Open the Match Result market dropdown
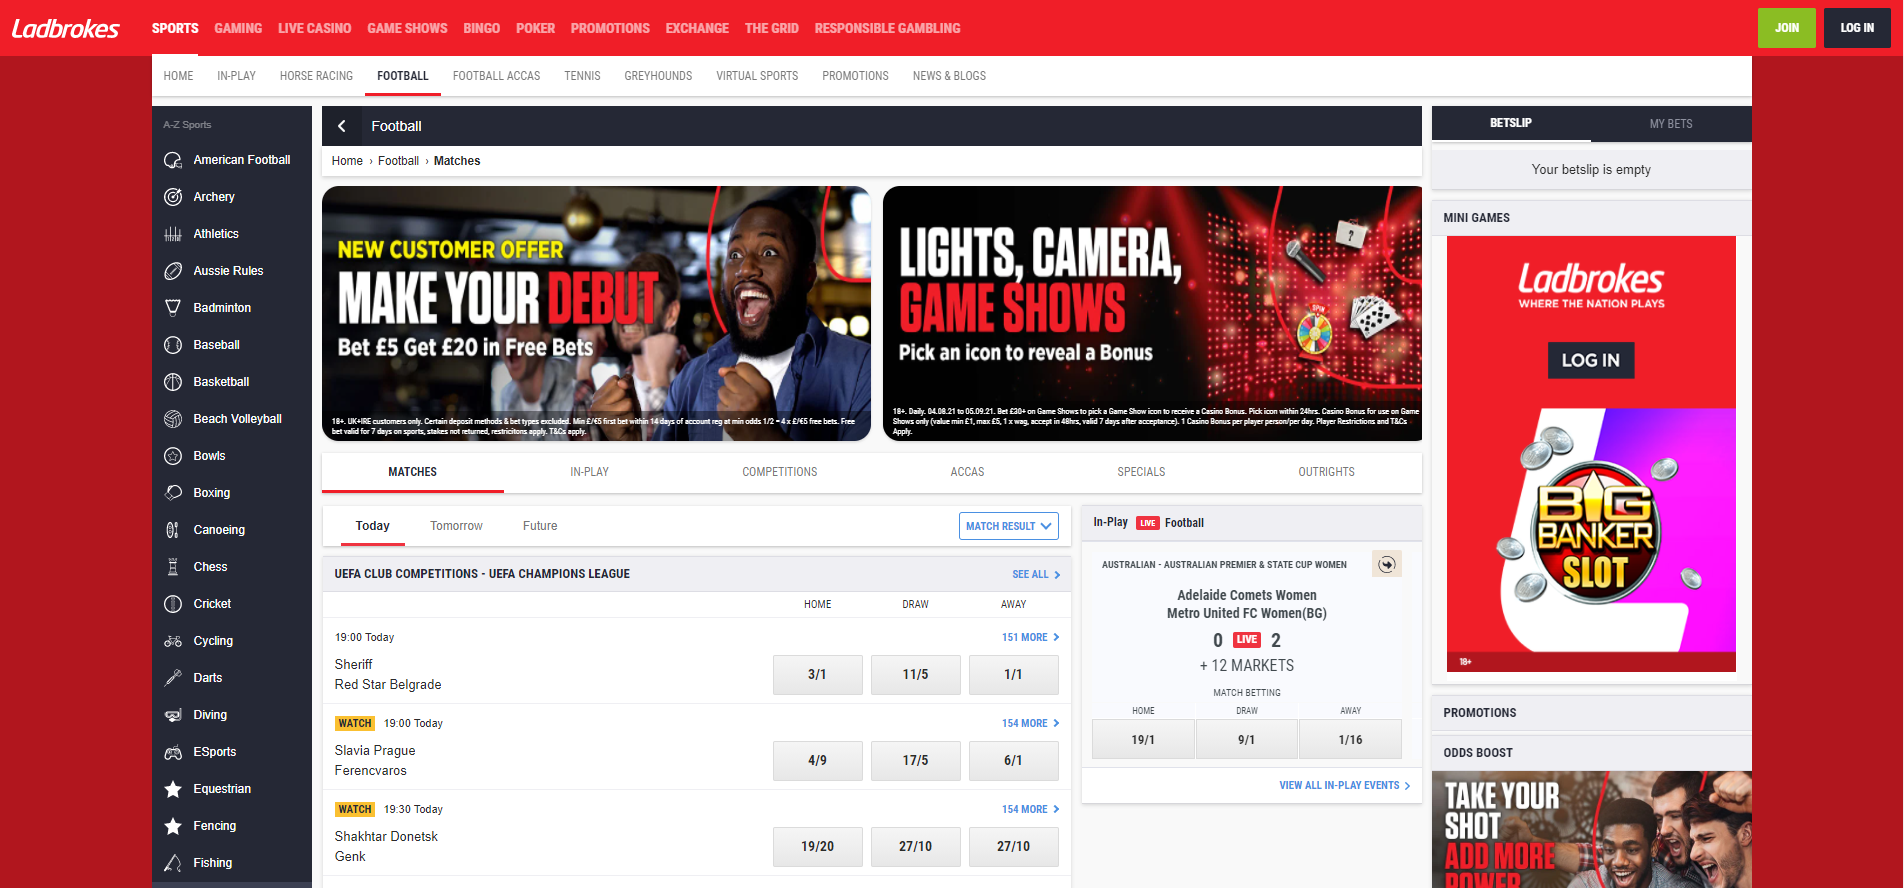 click(x=1009, y=526)
